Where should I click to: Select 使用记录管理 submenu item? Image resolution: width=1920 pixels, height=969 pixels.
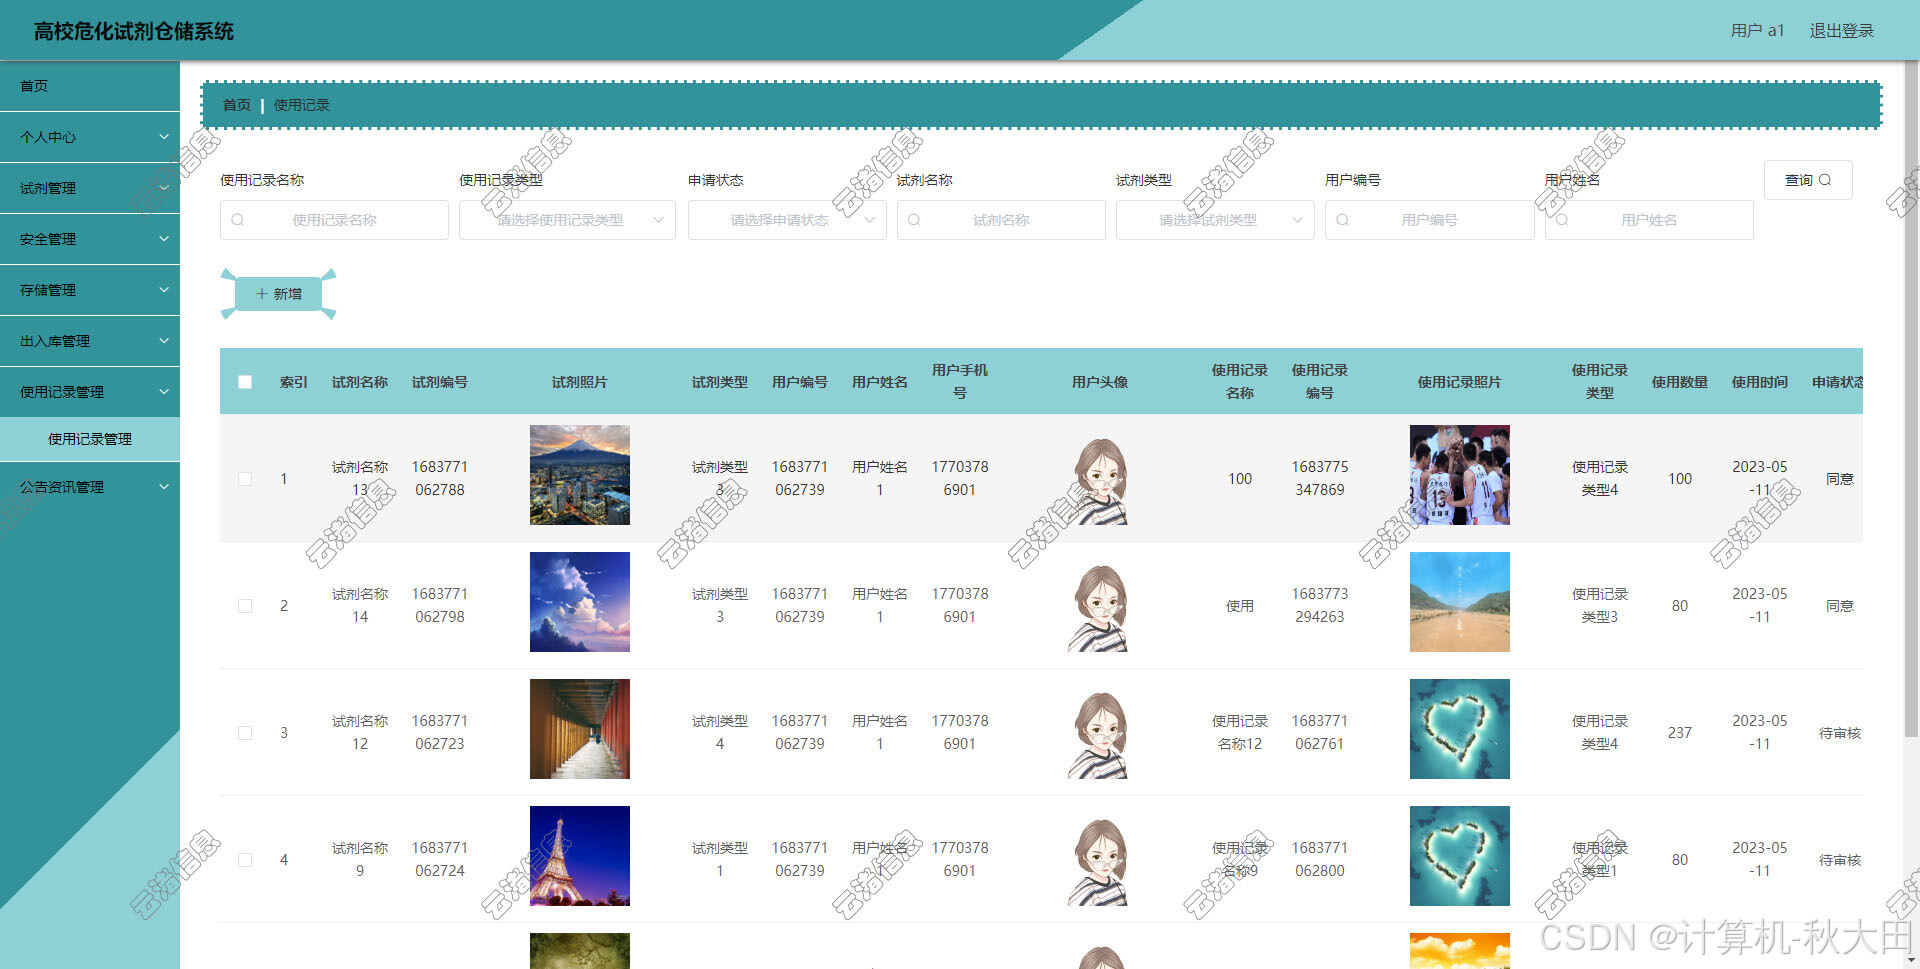(90, 439)
